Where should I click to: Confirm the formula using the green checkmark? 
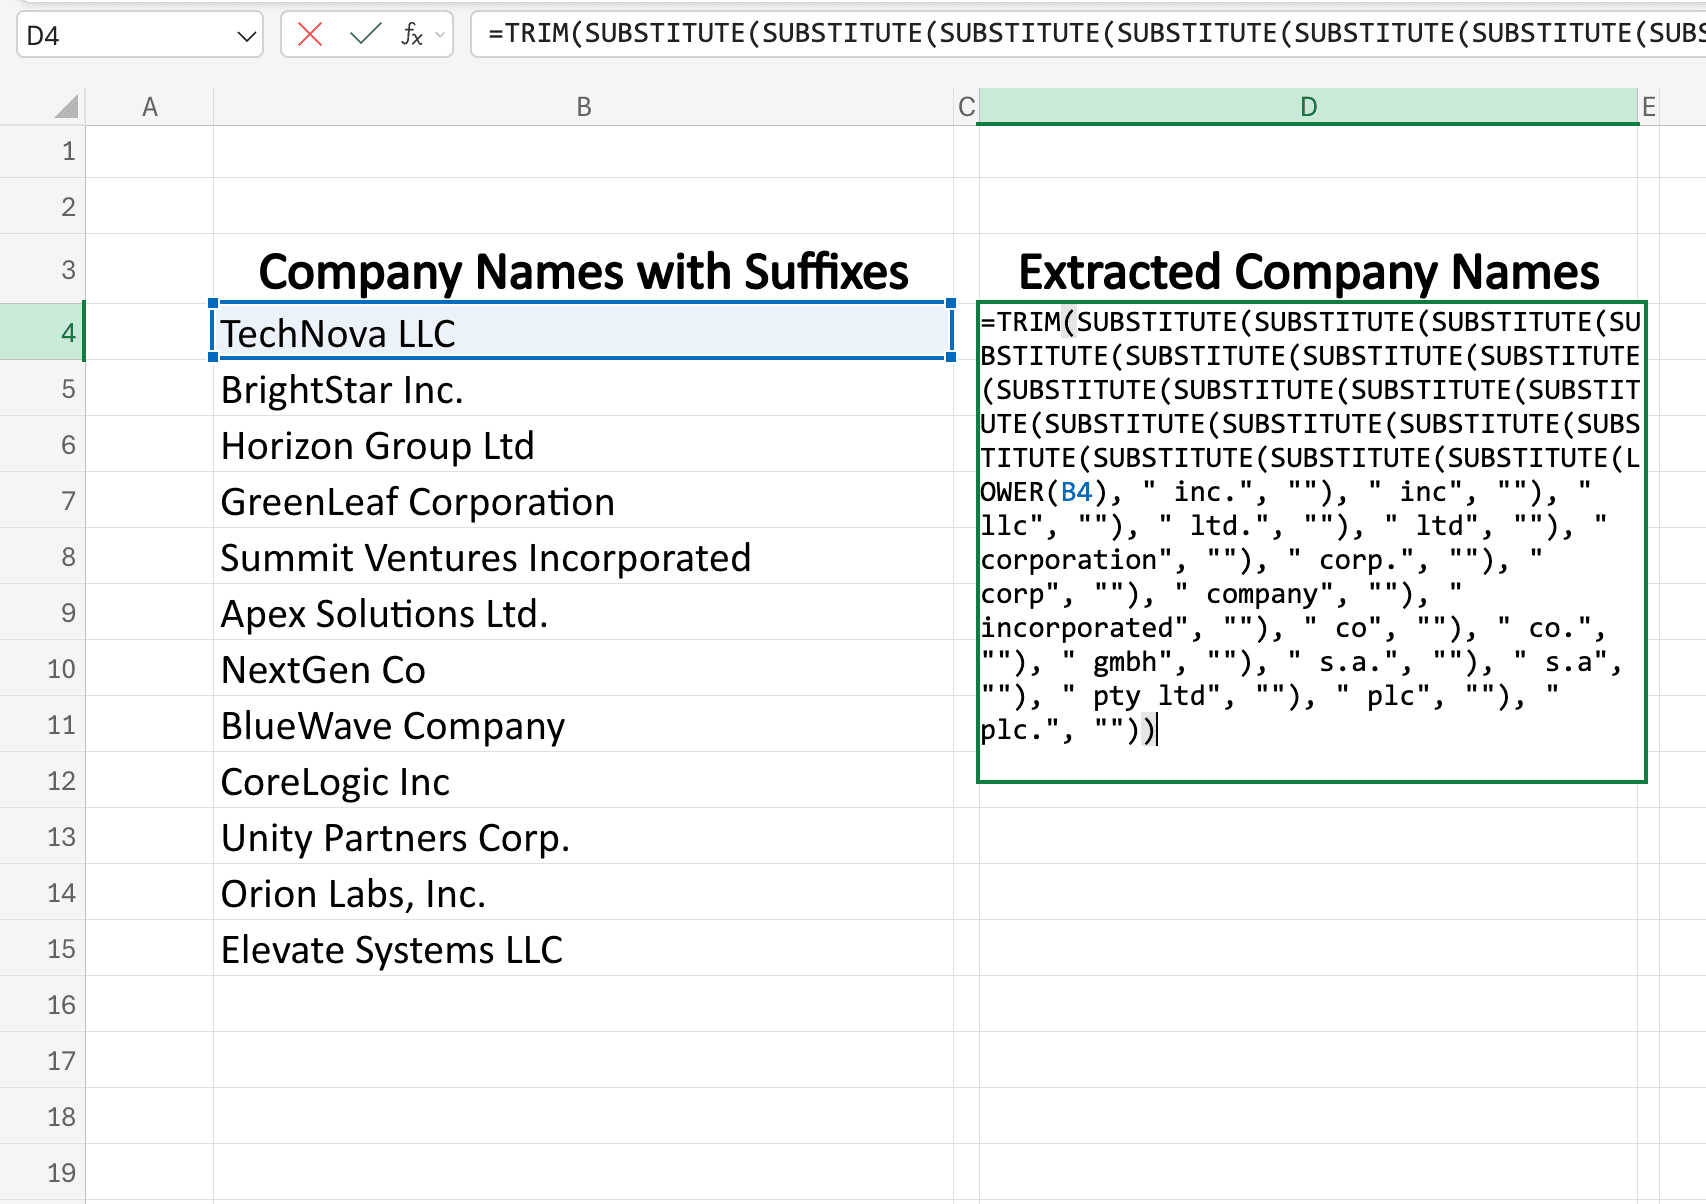pyautogui.click(x=365, y=33)
